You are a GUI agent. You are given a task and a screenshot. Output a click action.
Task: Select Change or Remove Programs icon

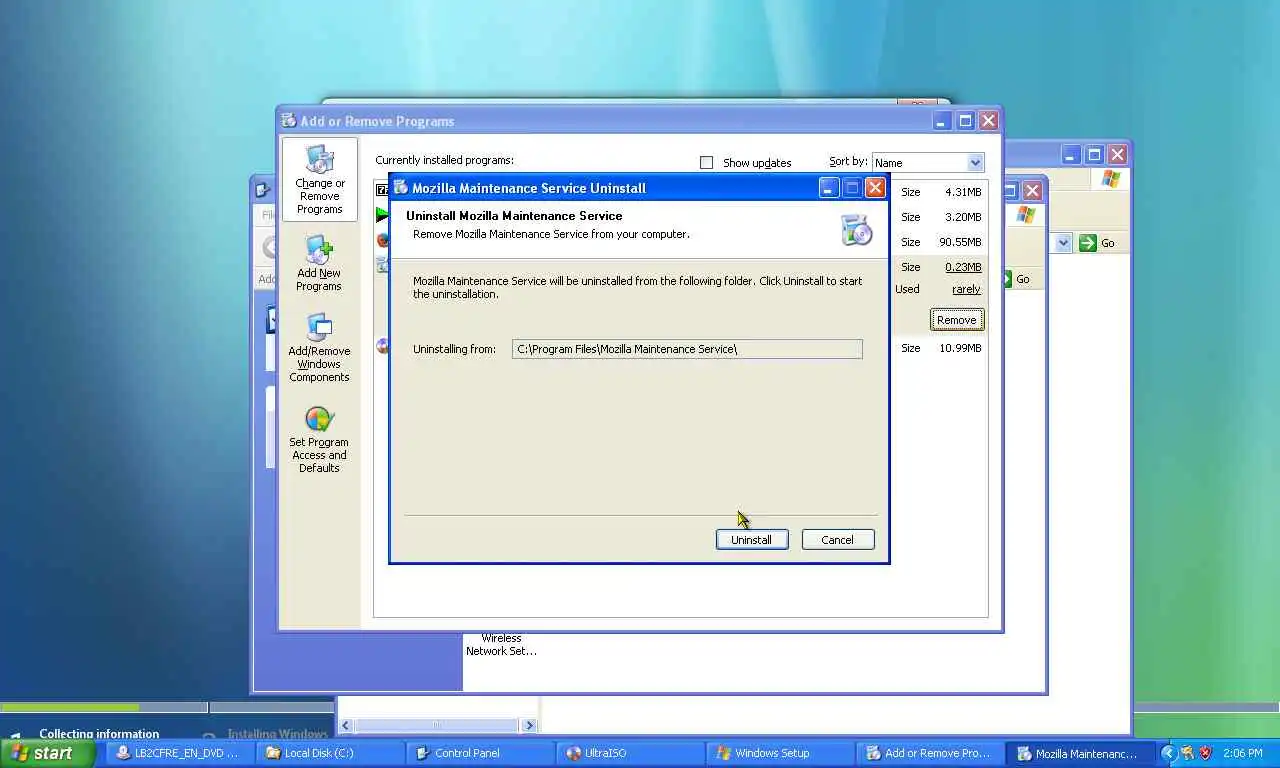click(319, 180)
